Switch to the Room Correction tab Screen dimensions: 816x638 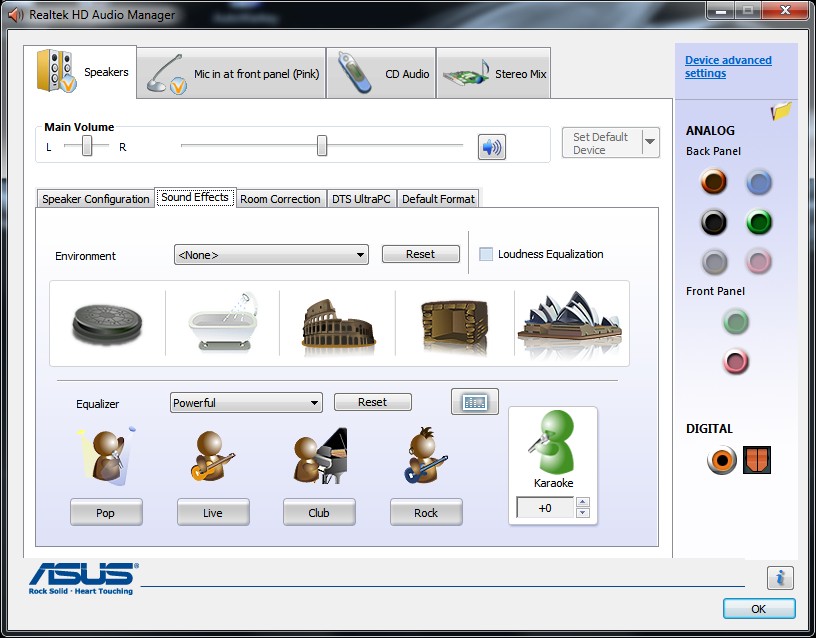pos(280,199)
